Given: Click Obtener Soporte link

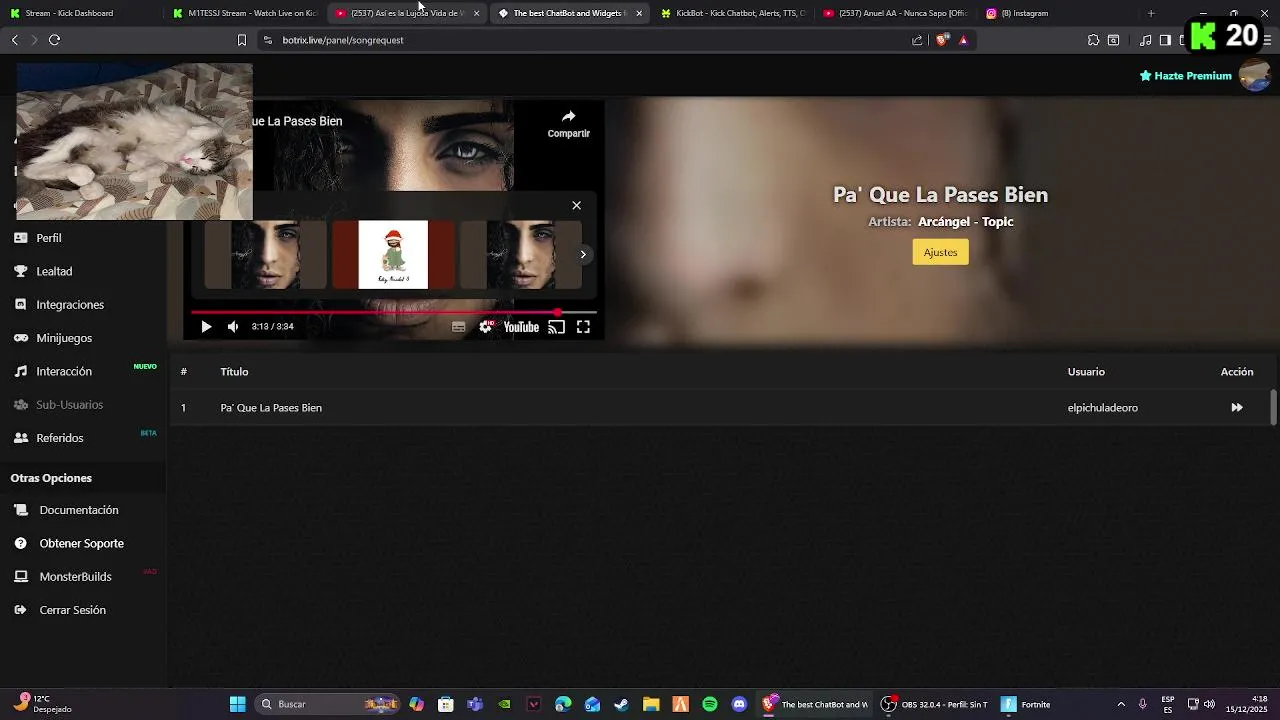Looking at the screenshot, I should (x=82, y=543).
